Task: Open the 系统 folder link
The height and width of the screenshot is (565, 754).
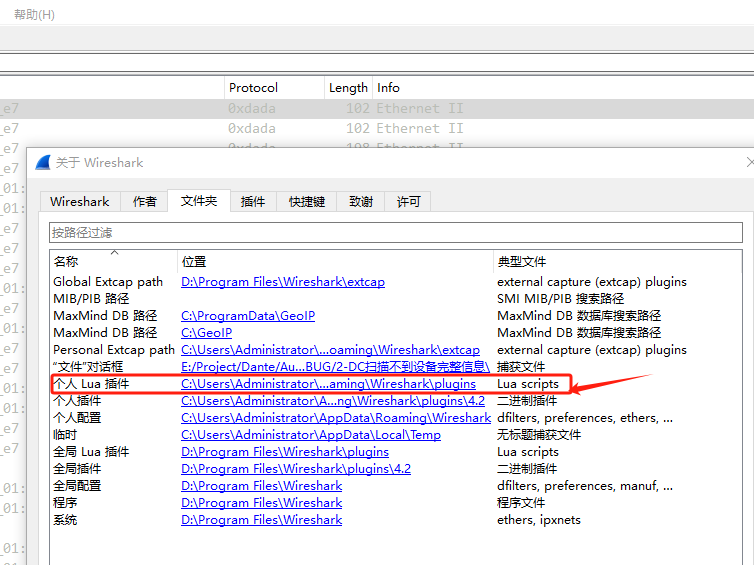Action: click(x=261, y=520)
